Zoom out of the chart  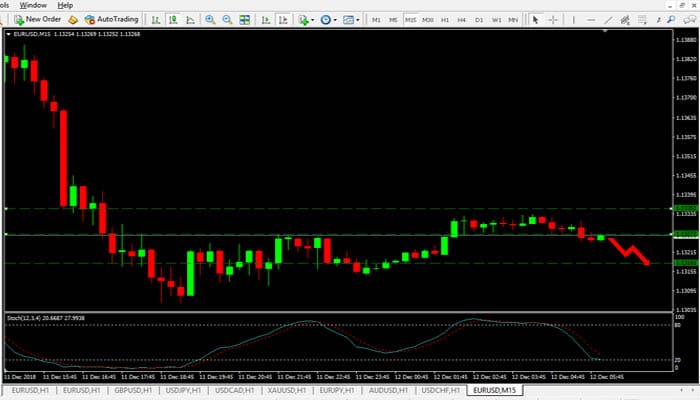[227, 19]
